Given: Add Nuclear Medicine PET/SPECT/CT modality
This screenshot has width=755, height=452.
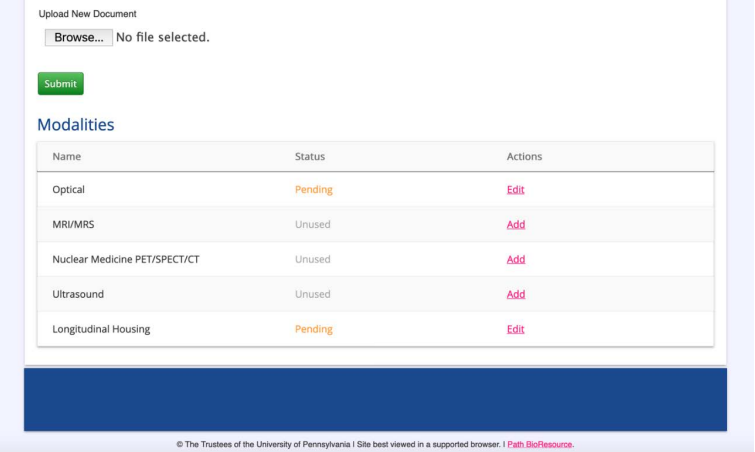Looking at the screenshot, I should pos(516,259).
